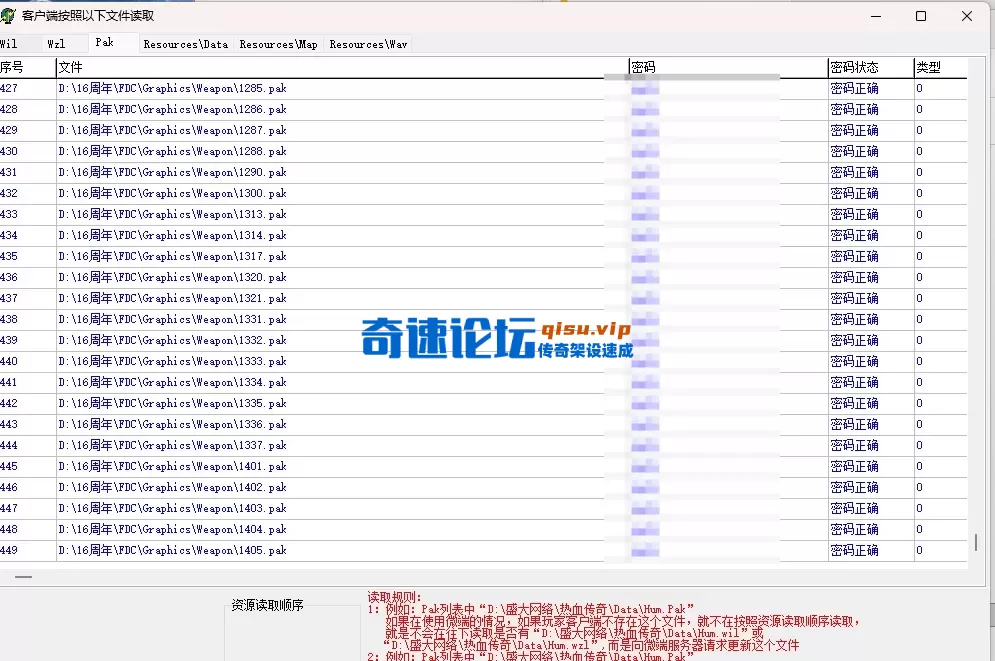Click the 密码 column header

click(x=728, y=67)
